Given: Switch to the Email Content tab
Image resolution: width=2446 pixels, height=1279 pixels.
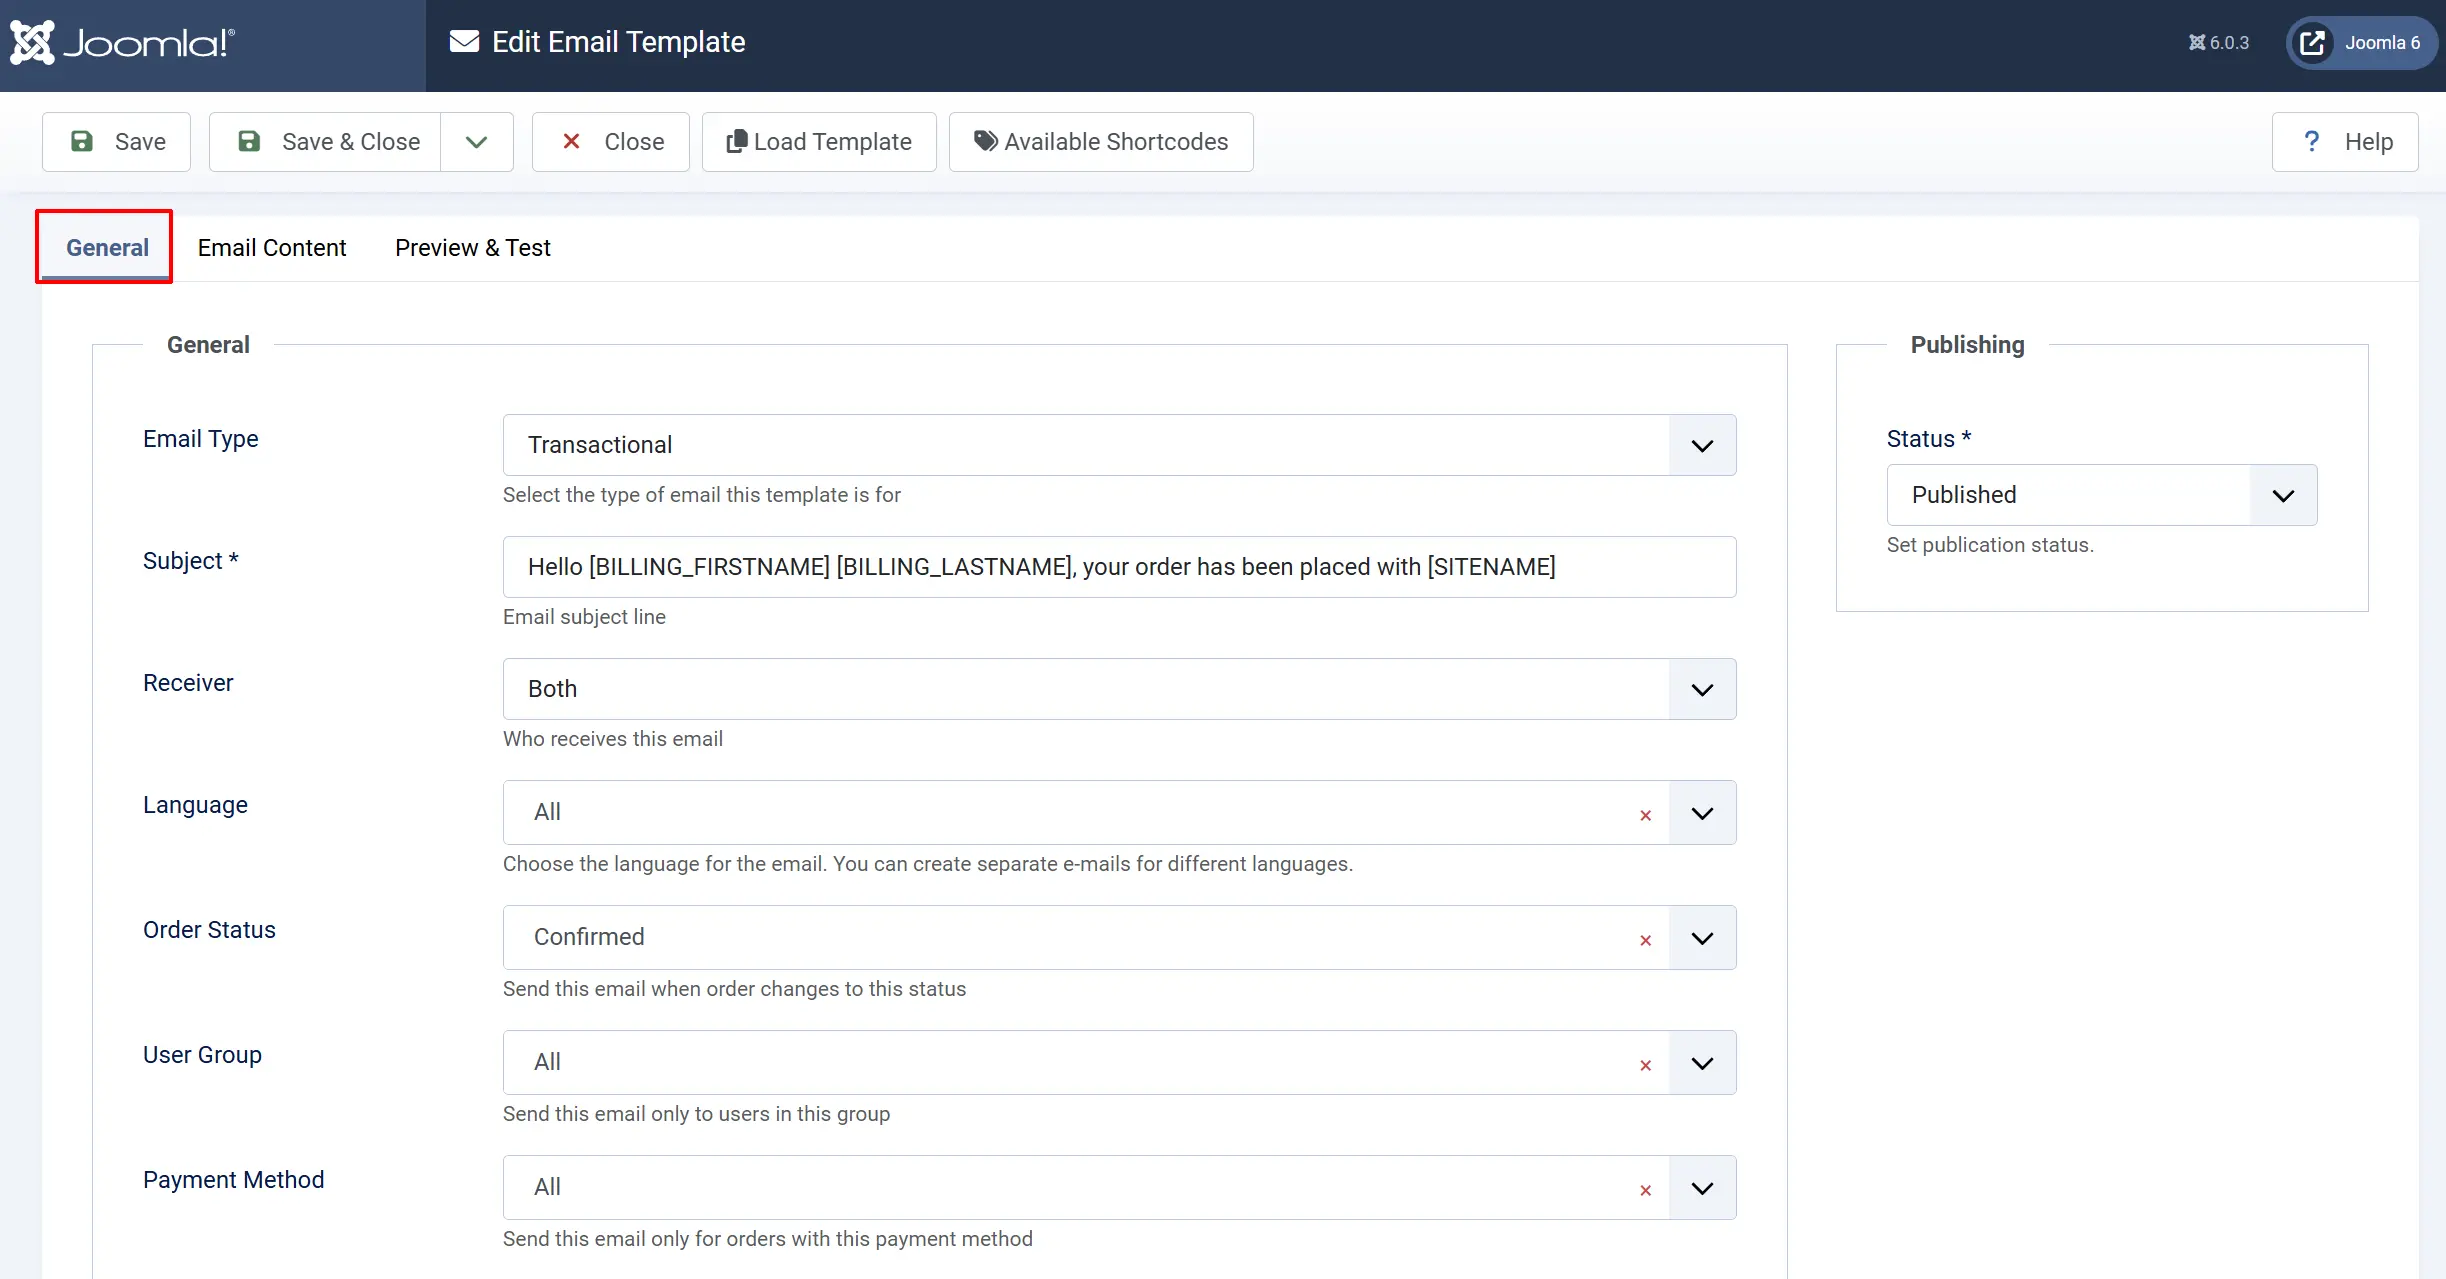Looking at the screenshot, I should 272,247.
